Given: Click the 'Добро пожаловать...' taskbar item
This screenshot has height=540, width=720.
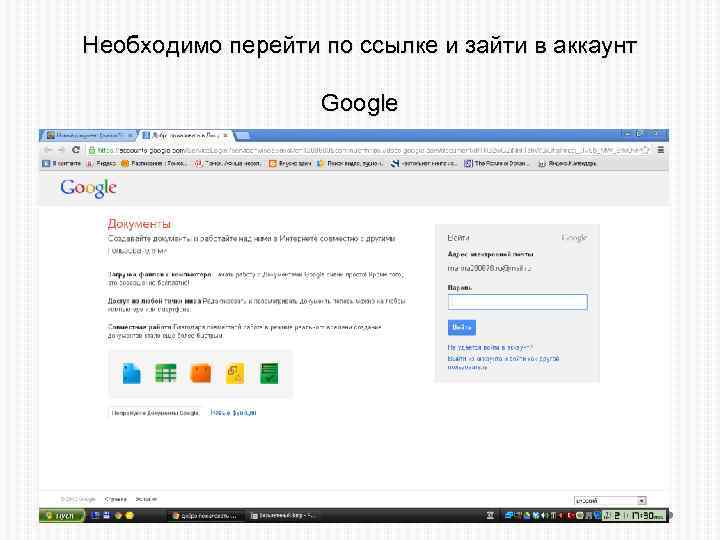Looking at the screenshot, I should [x=204, y=516].
